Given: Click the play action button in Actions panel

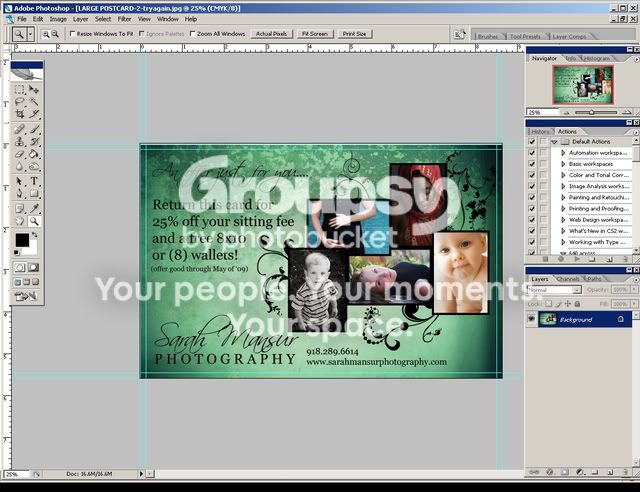Looking at the screenshot, I should (x=577, y=259).
